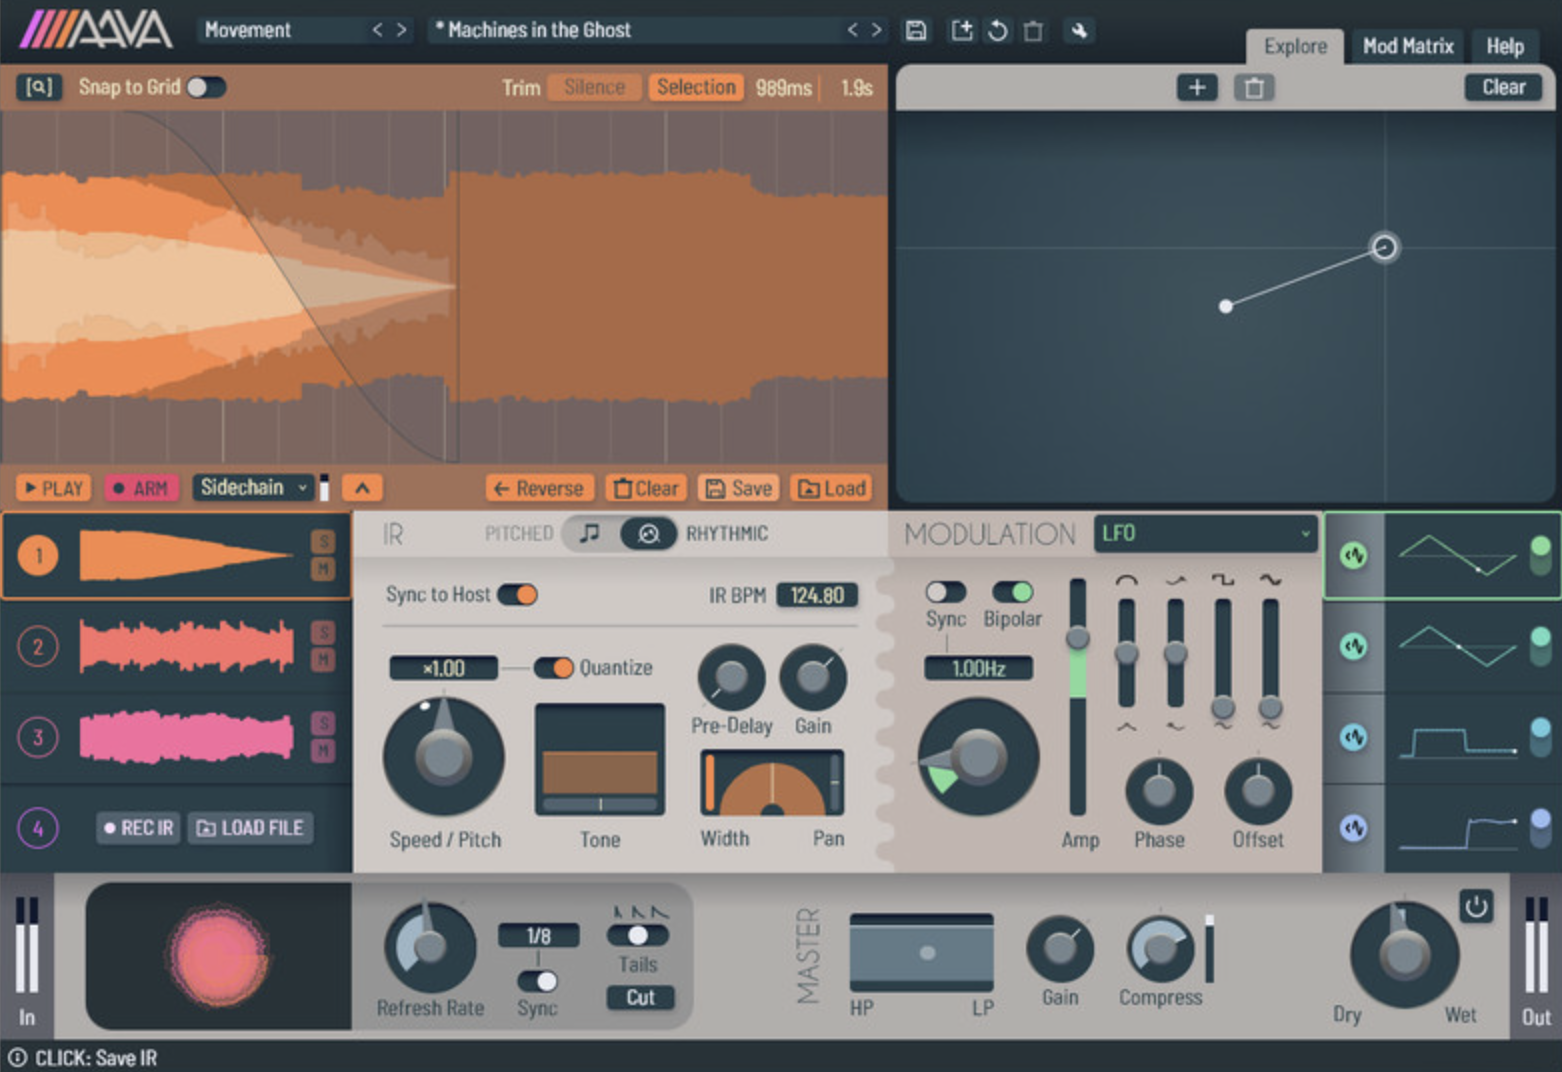Switch to the Explore tab
Viewport: 1562px width, 1072px height.
pyautogui.click(x=1295, y=47)
